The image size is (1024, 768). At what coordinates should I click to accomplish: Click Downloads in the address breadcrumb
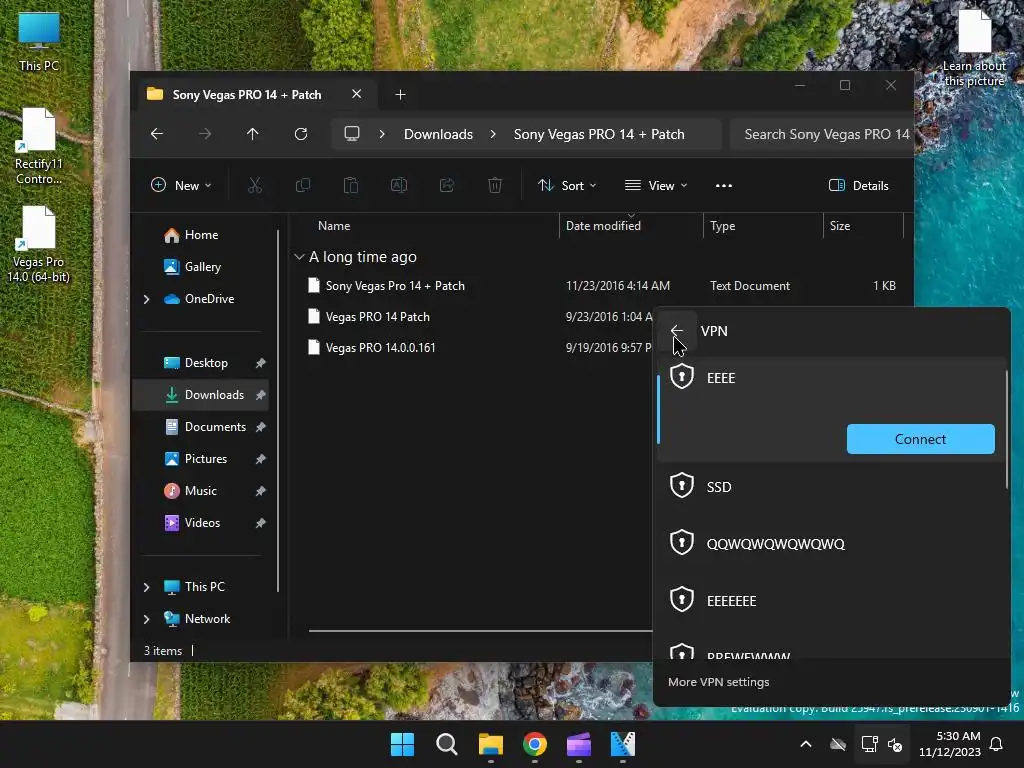click(438, 134)
